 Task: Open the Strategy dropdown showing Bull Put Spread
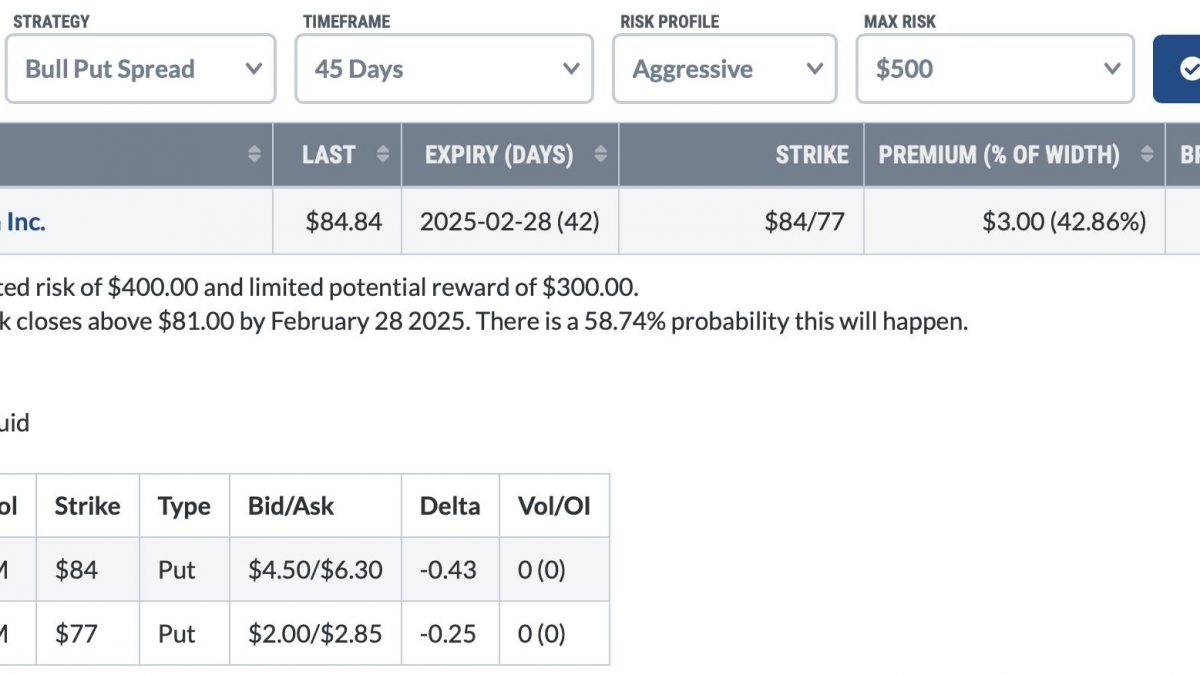(x=140, y=69)
